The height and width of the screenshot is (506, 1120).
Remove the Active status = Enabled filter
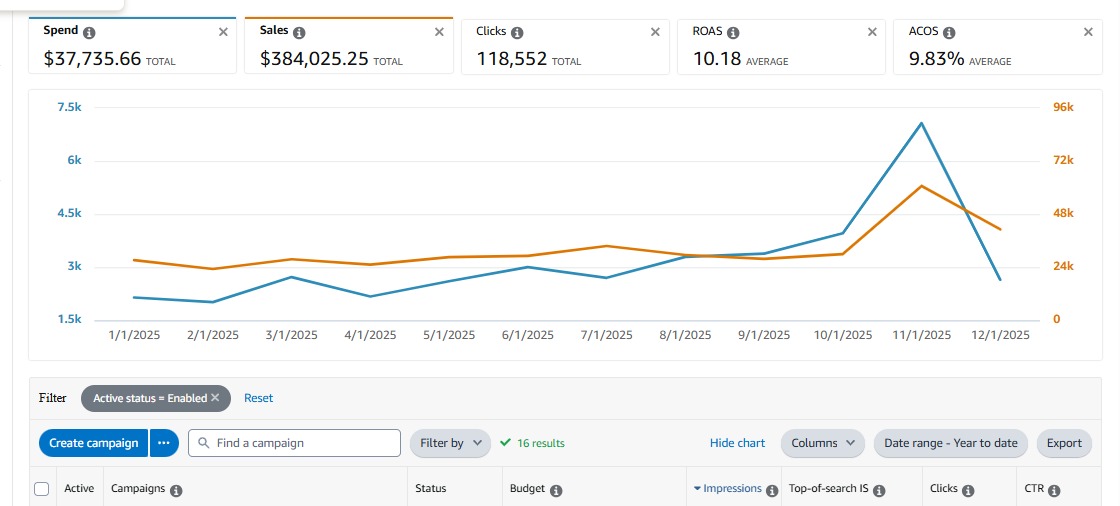coord(215,398)
